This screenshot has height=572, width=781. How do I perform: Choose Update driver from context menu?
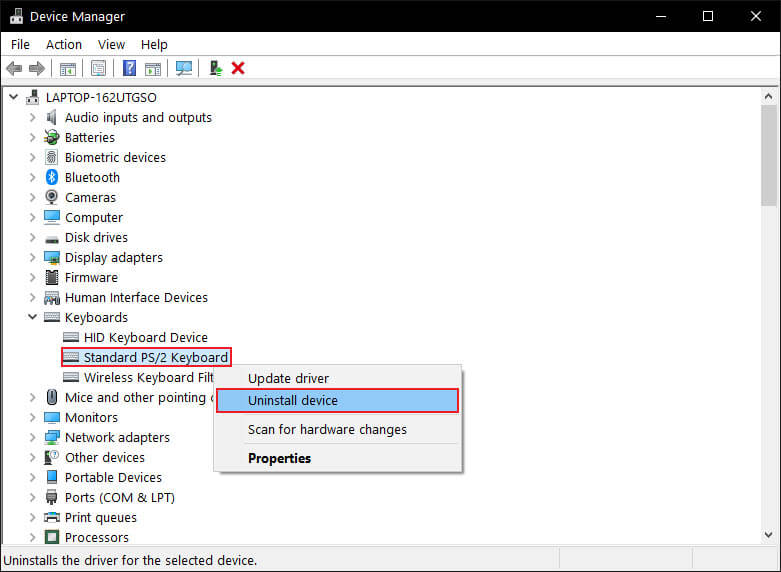[x=337, y=378]
